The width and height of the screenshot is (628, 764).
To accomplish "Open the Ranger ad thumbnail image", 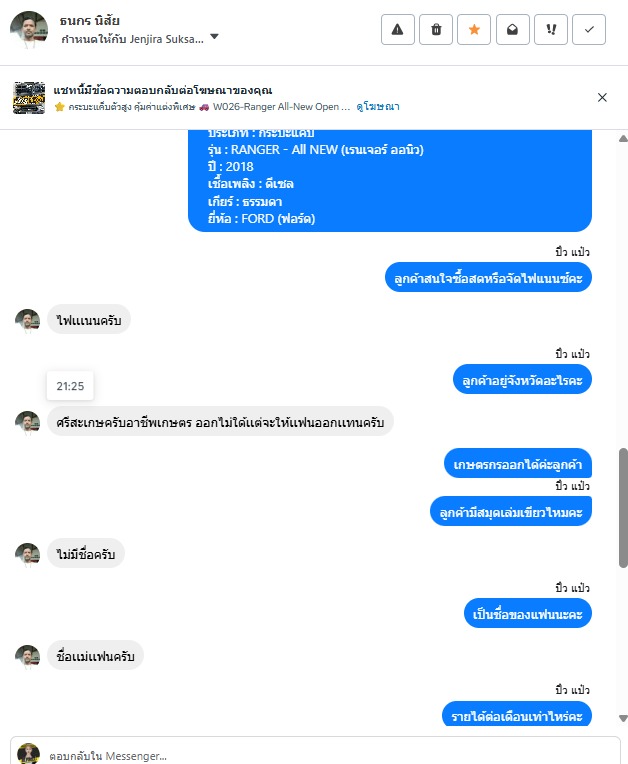I will coord(29,98).
